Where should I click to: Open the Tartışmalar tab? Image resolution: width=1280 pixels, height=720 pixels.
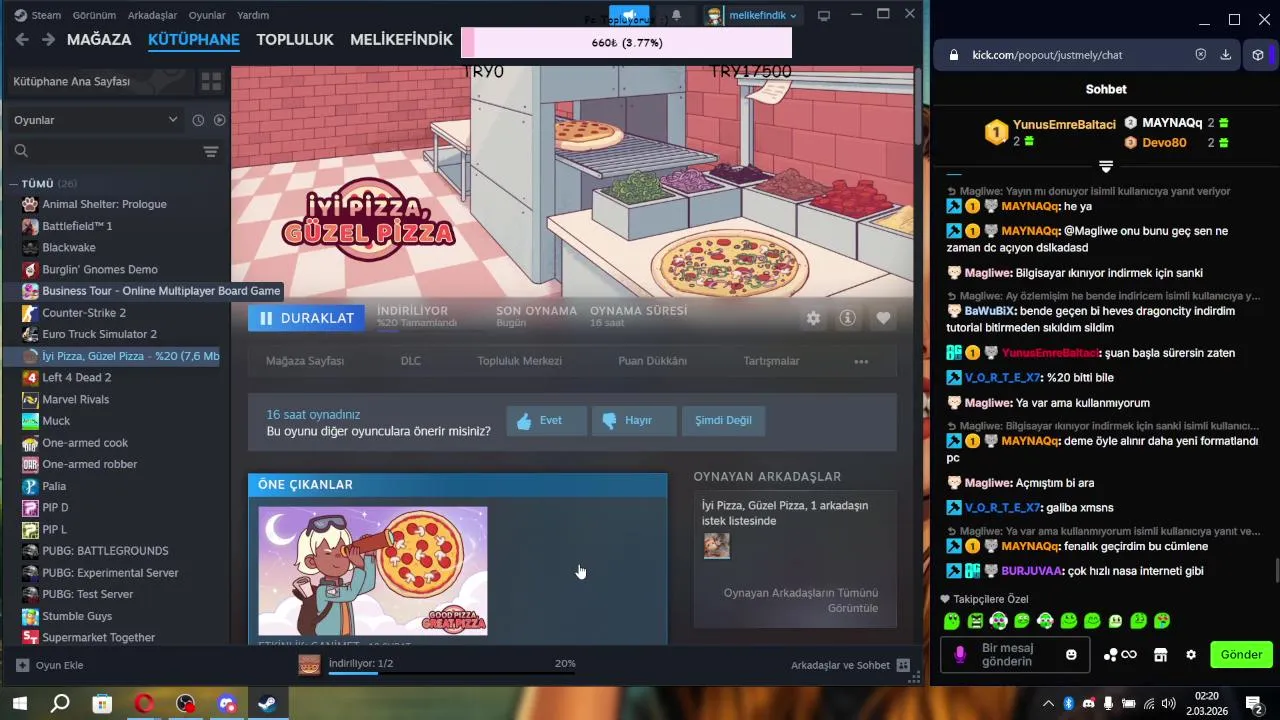coord(771,361)
